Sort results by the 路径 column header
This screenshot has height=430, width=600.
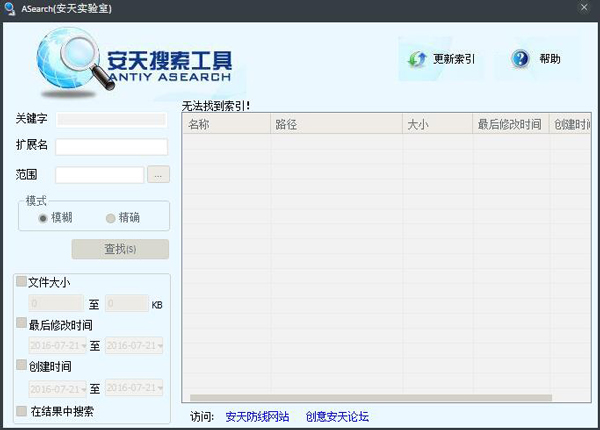point(336,124)
